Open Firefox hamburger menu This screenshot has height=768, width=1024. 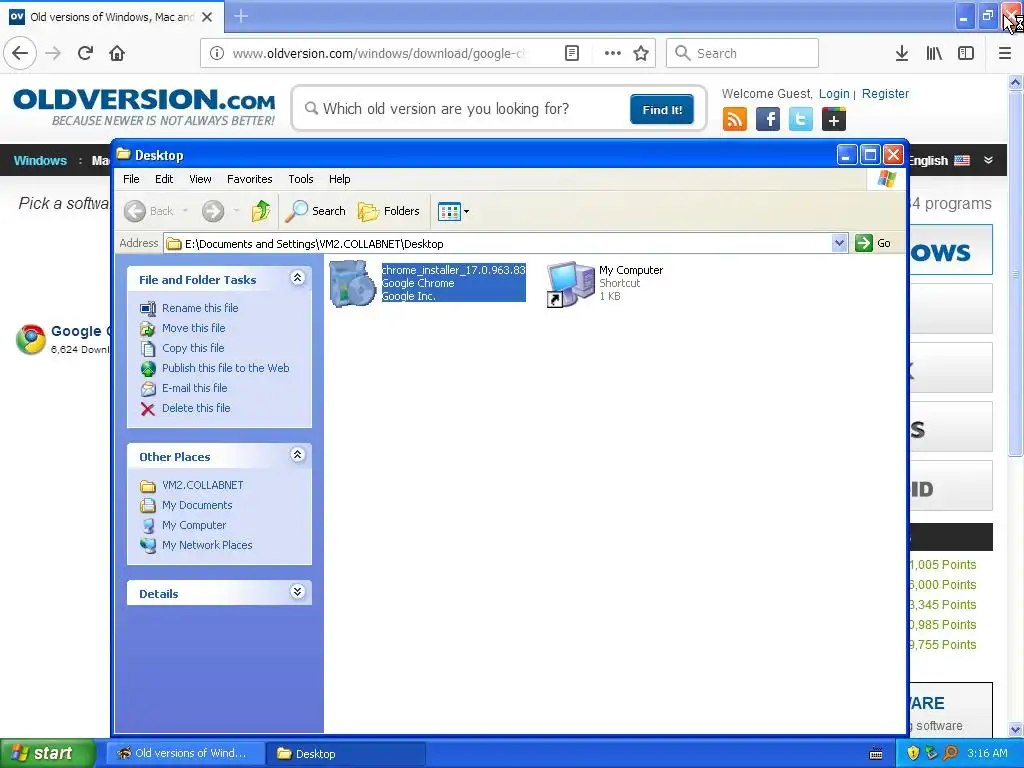(x=1005, y=53)
